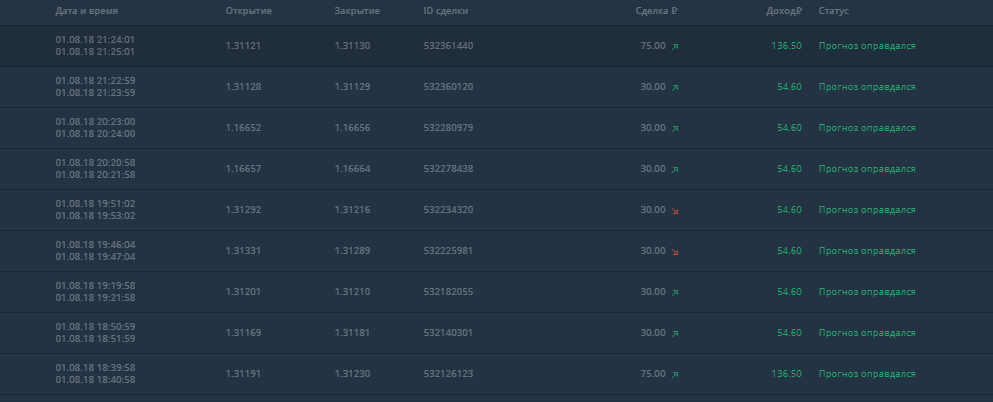The height and width of the screenshot is (402, 993).
Task: Click the 75.00 amount for trade 532126123
Action: pyautogui.click(x=653, y=374)
